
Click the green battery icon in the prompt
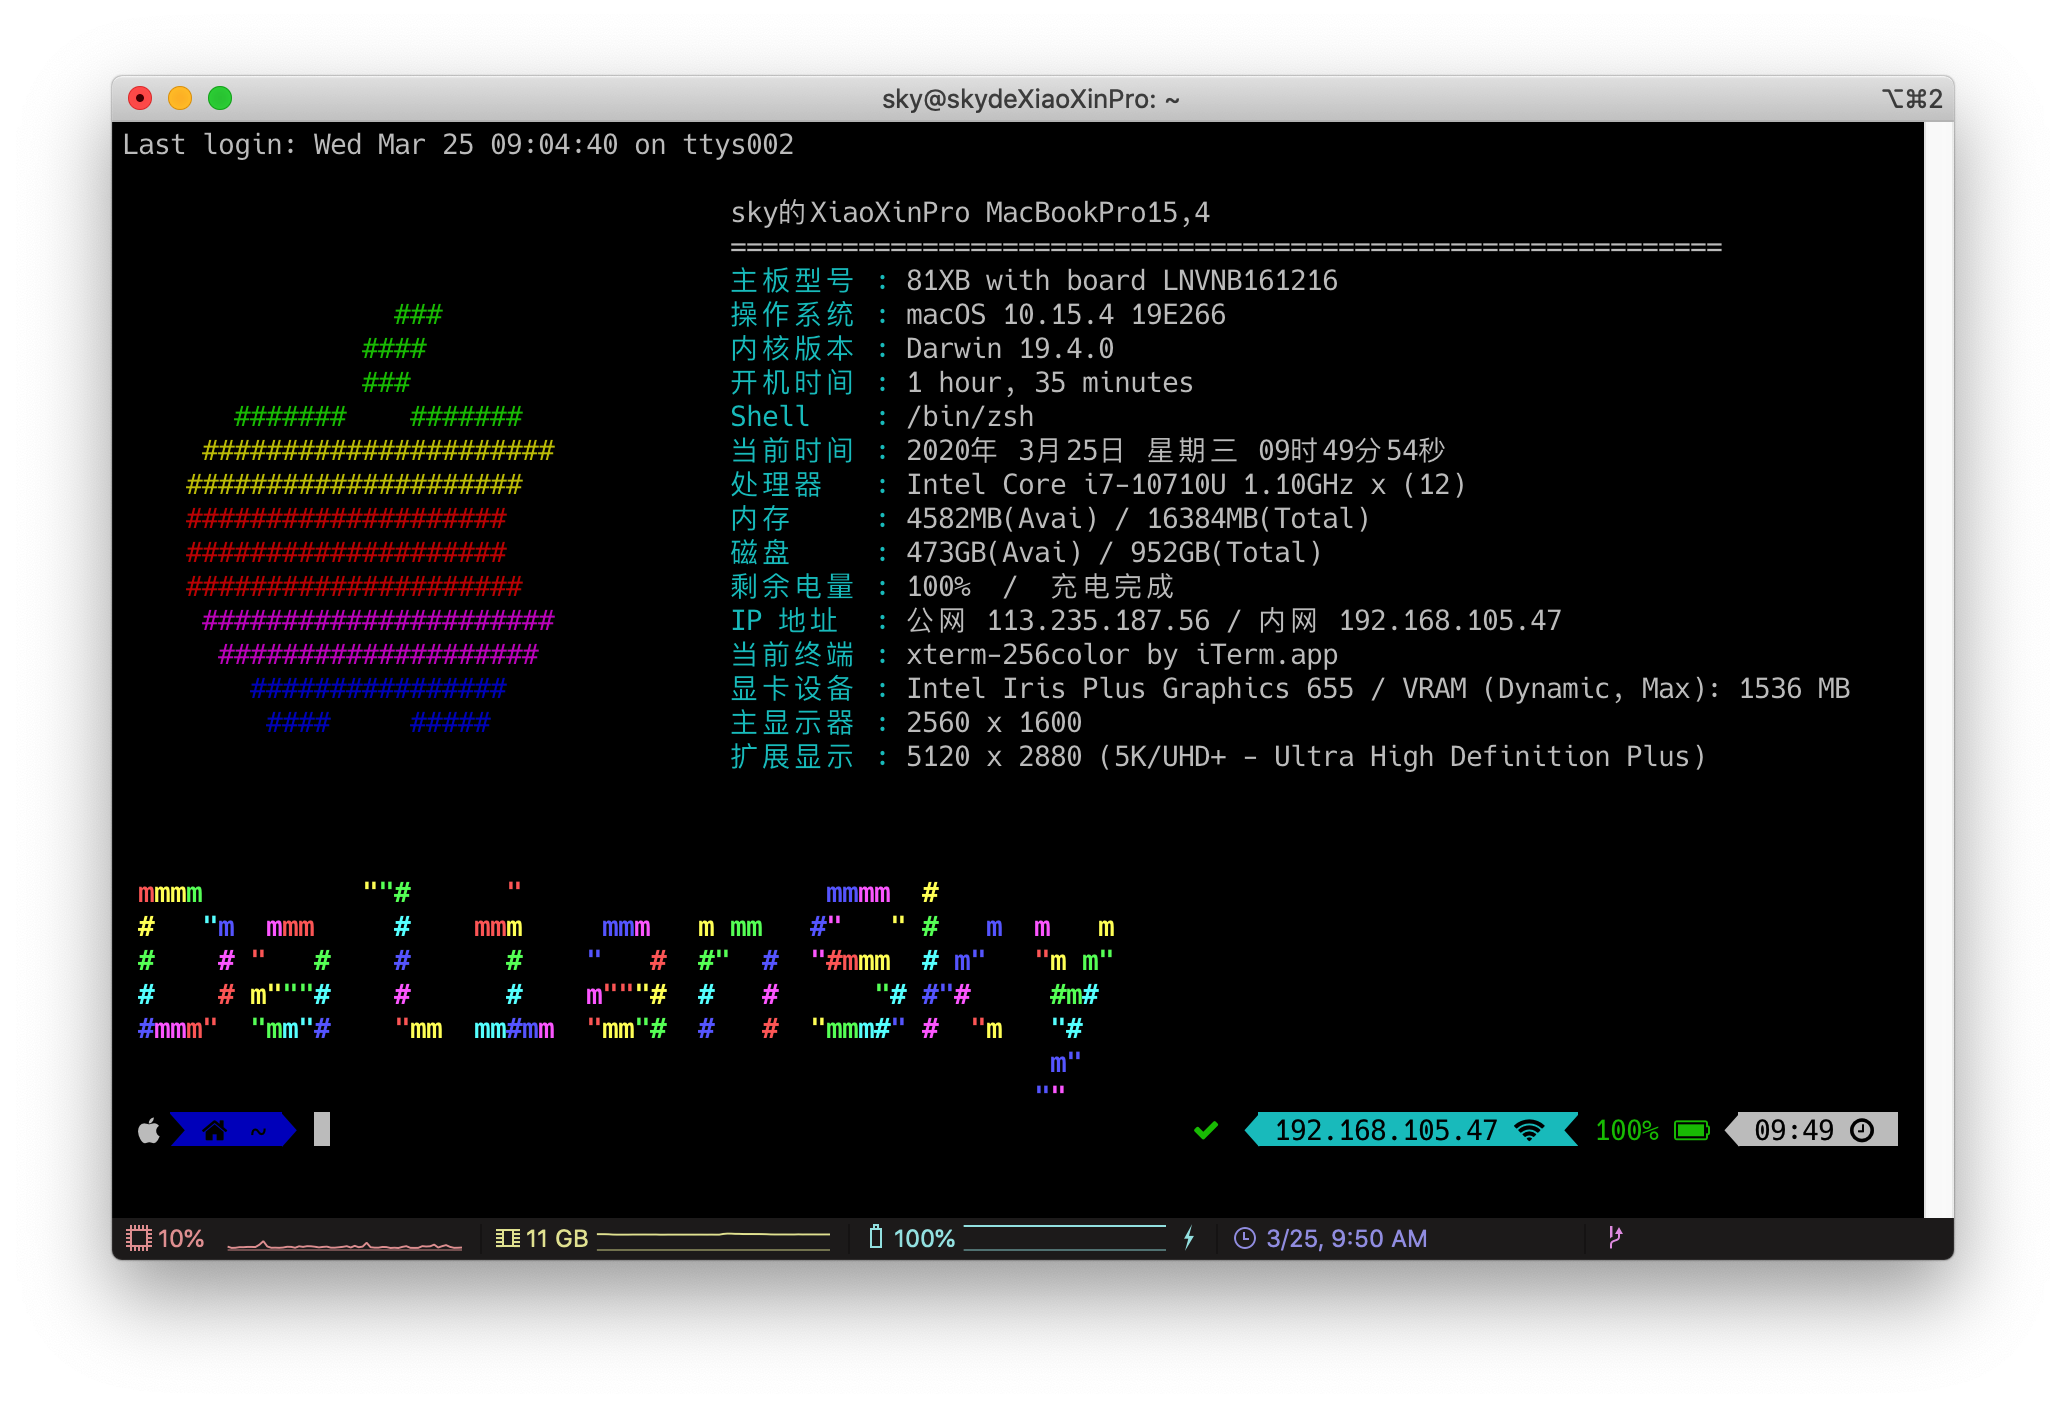(x=1692, y=1130)
